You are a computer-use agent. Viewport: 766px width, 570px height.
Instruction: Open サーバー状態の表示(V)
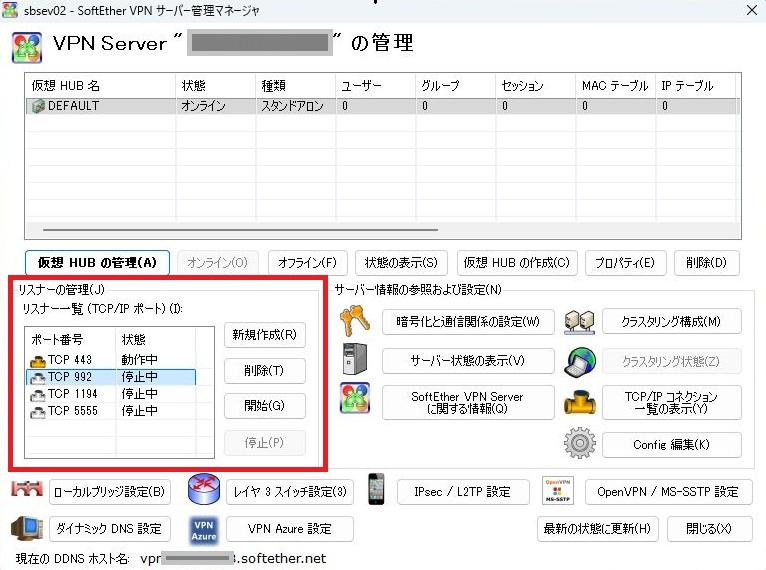point(468,360)
